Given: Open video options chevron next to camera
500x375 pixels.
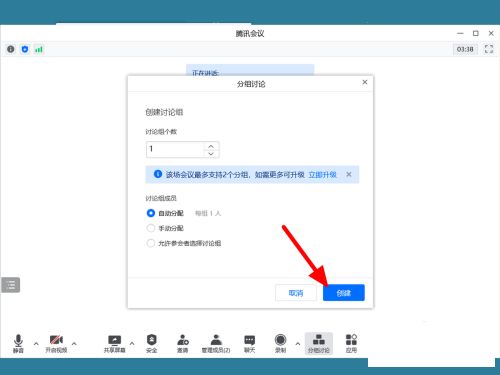Looking at the screenshot, I should tap(74, 343).
